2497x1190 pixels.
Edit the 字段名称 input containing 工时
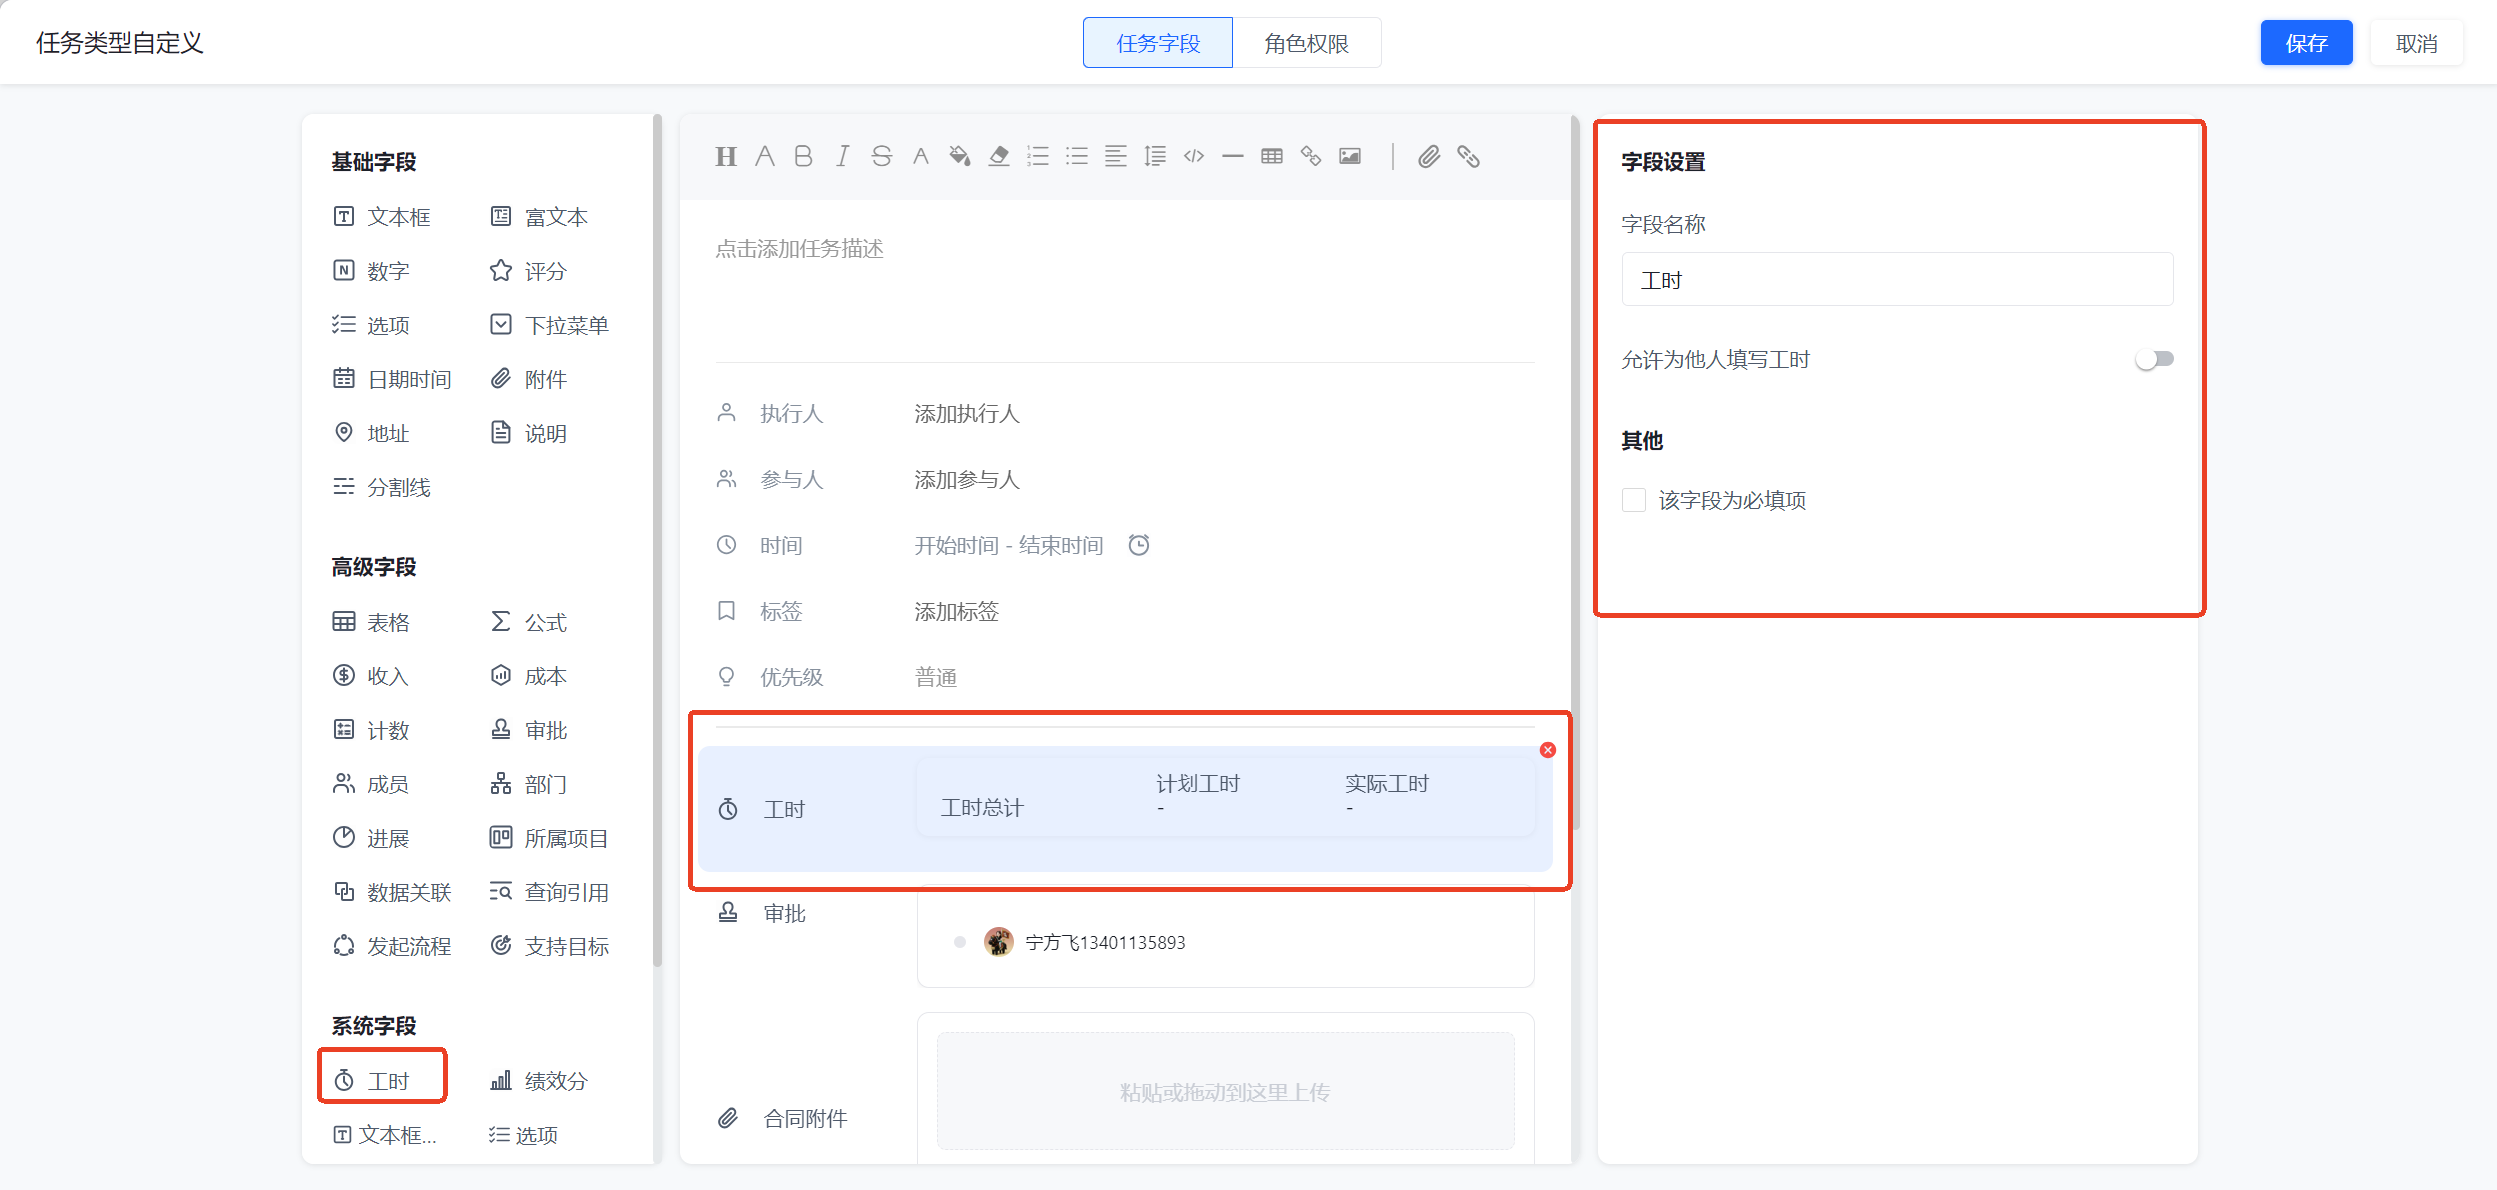(1897, 279)
